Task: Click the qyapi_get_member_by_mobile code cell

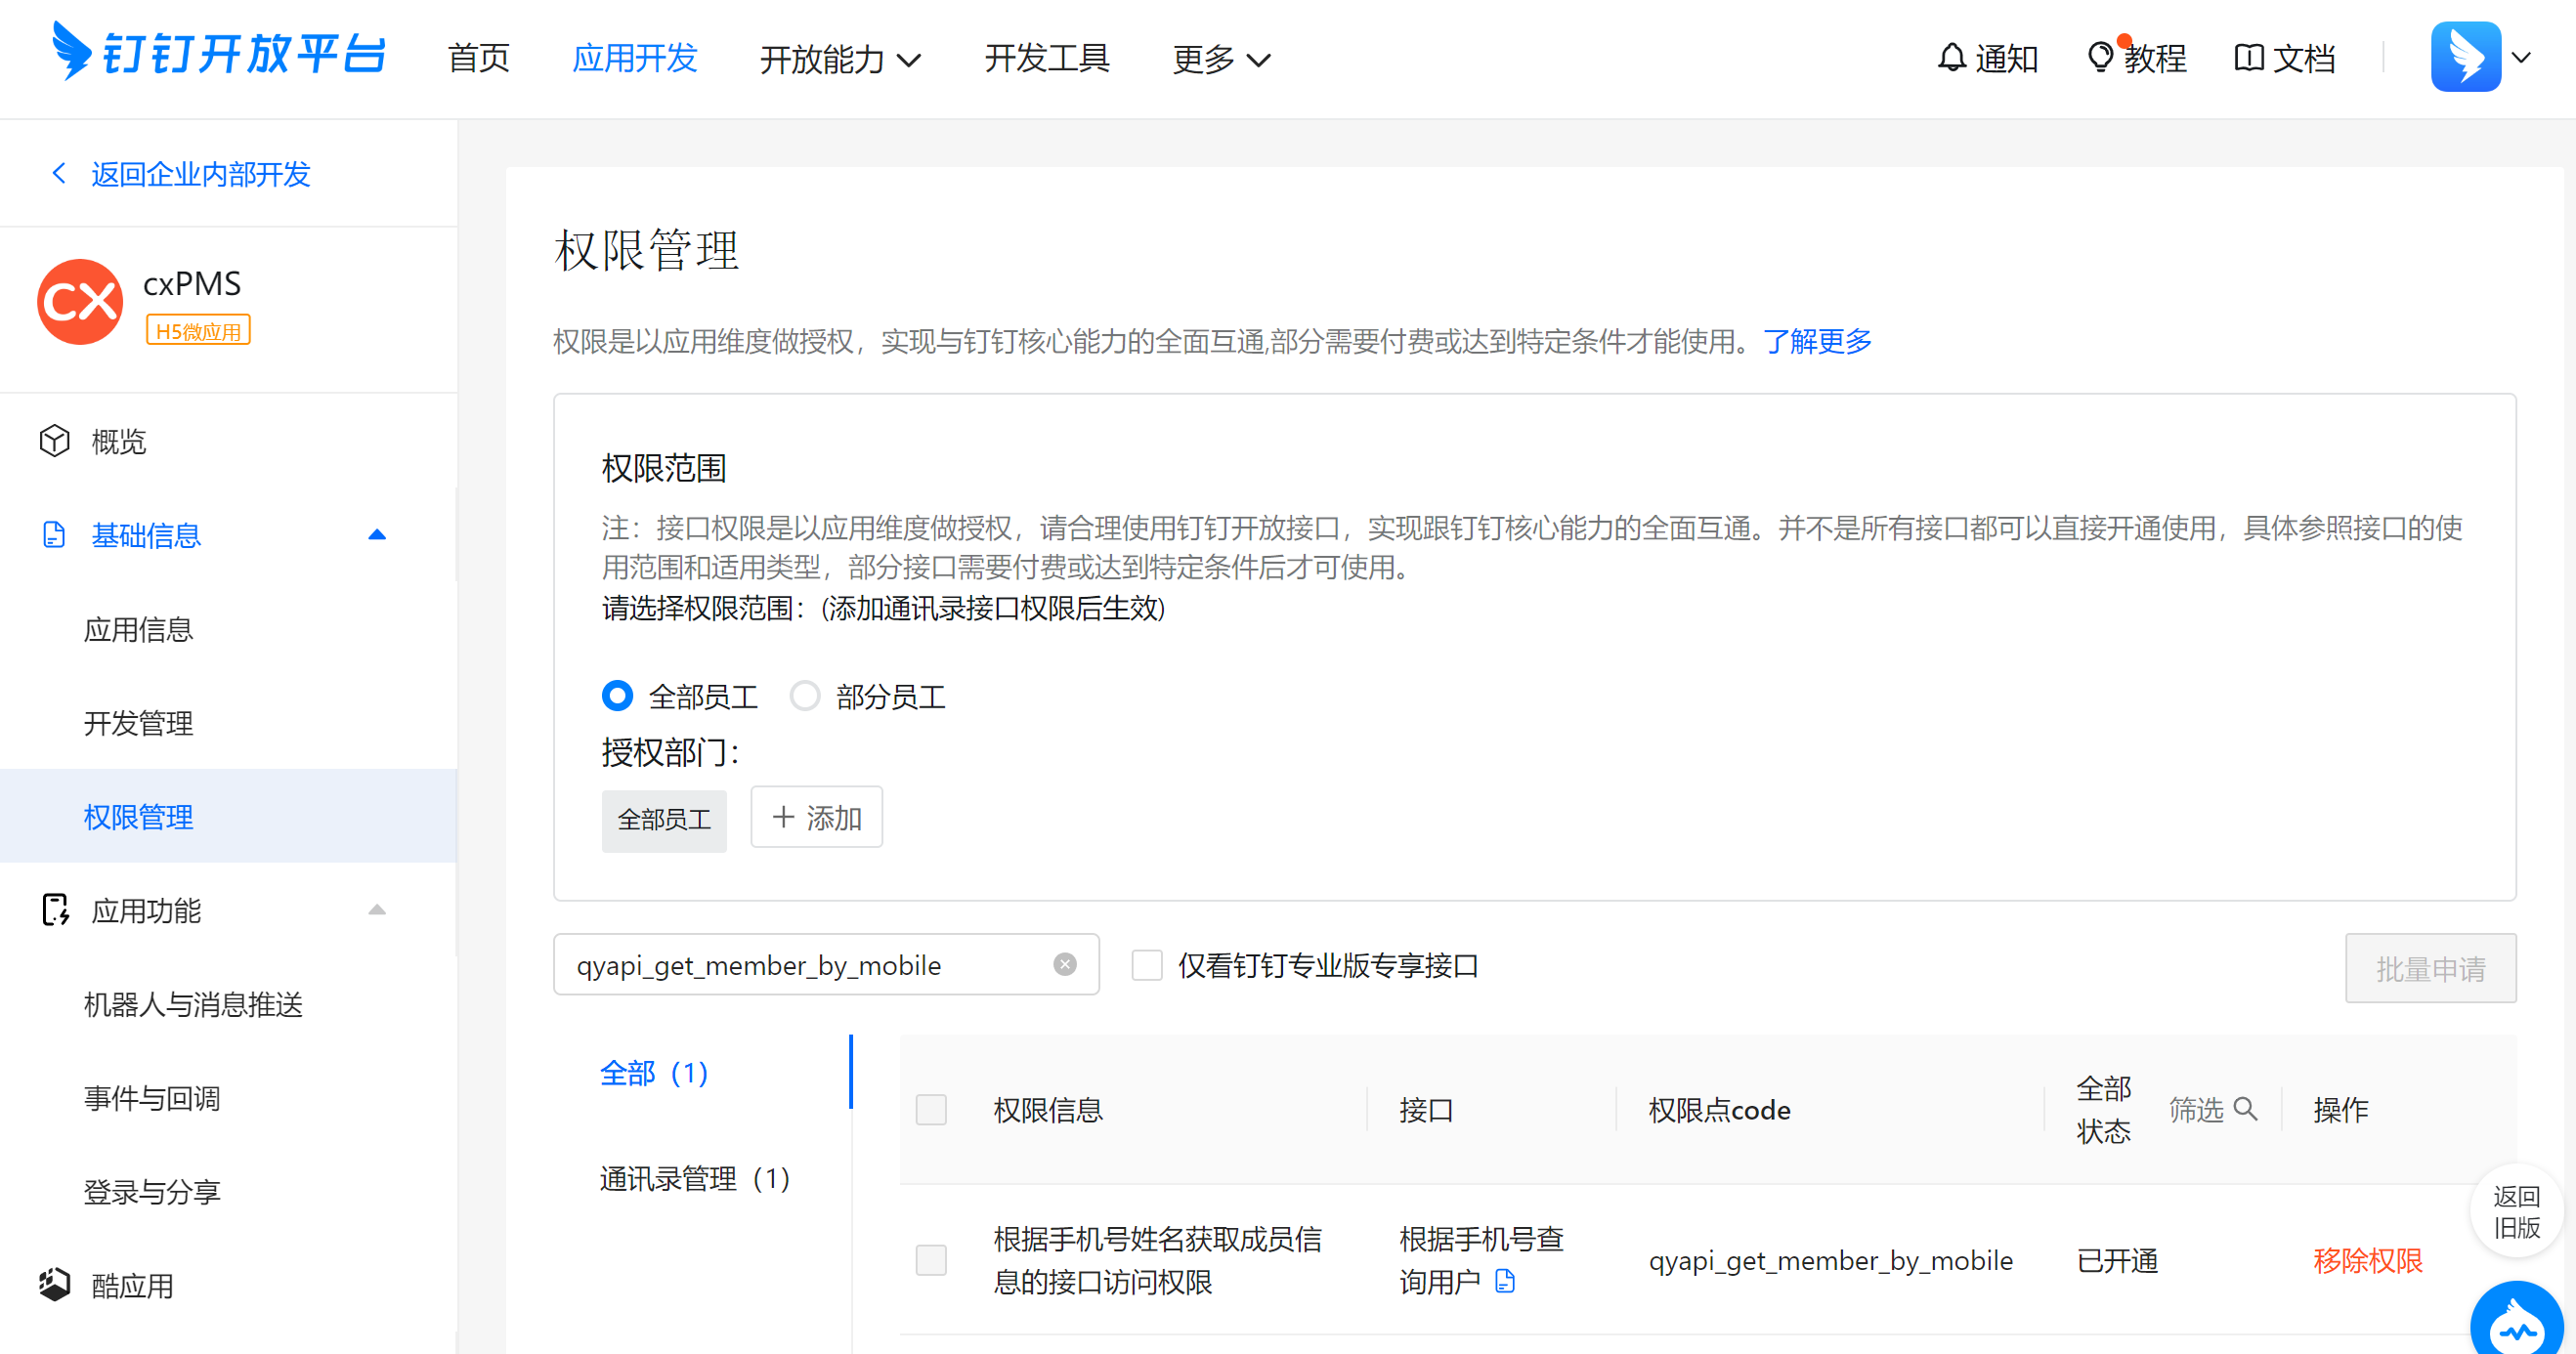Action: coord(1830,1260)
